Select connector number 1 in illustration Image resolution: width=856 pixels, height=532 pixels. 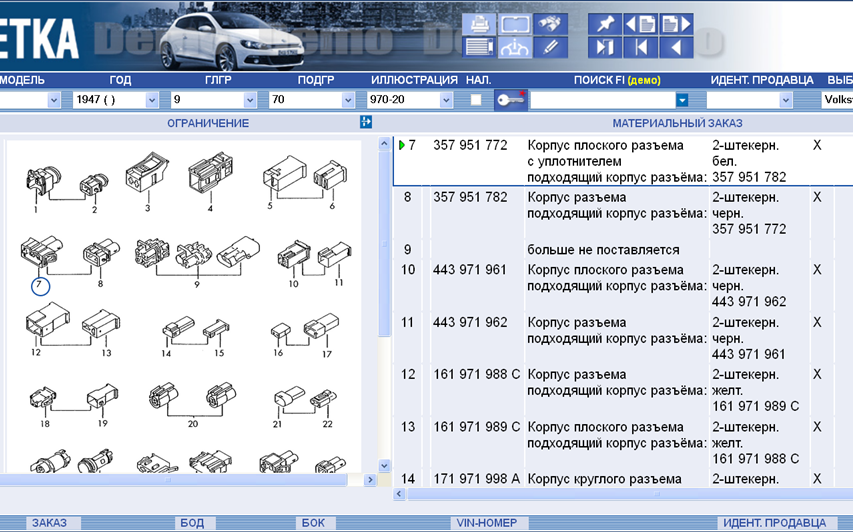[x=35, y=209]
